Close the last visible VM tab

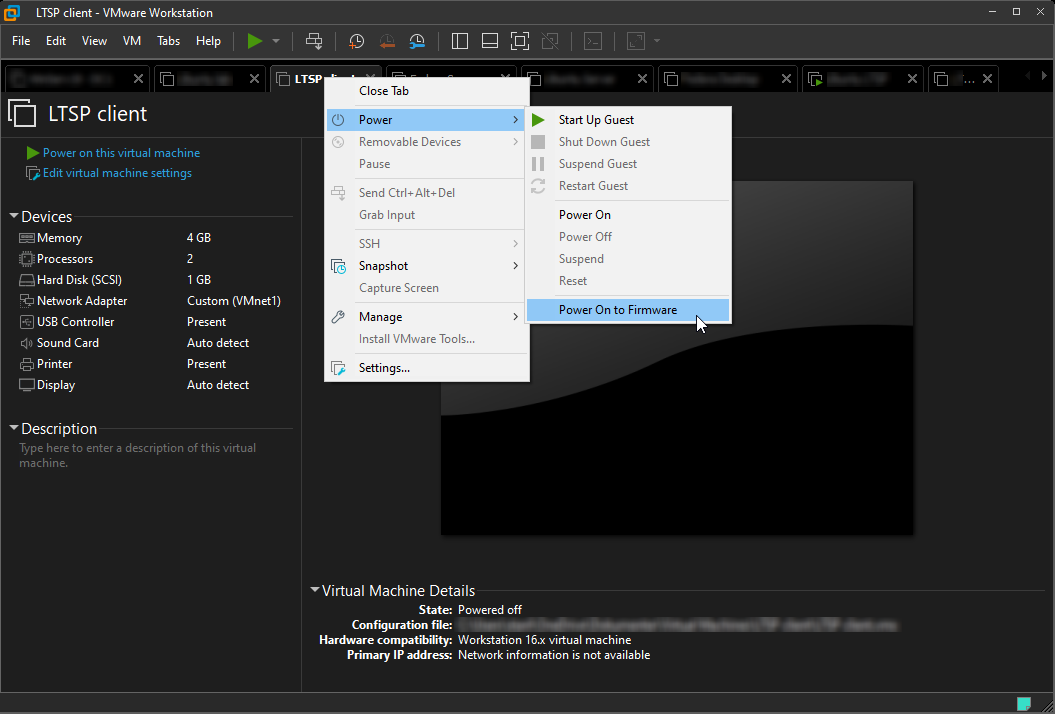pyautogui.click(x=987, y=79)
